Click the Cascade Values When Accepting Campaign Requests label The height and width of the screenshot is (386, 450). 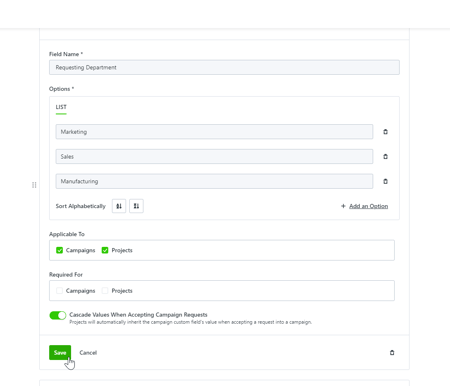(138, 315)
